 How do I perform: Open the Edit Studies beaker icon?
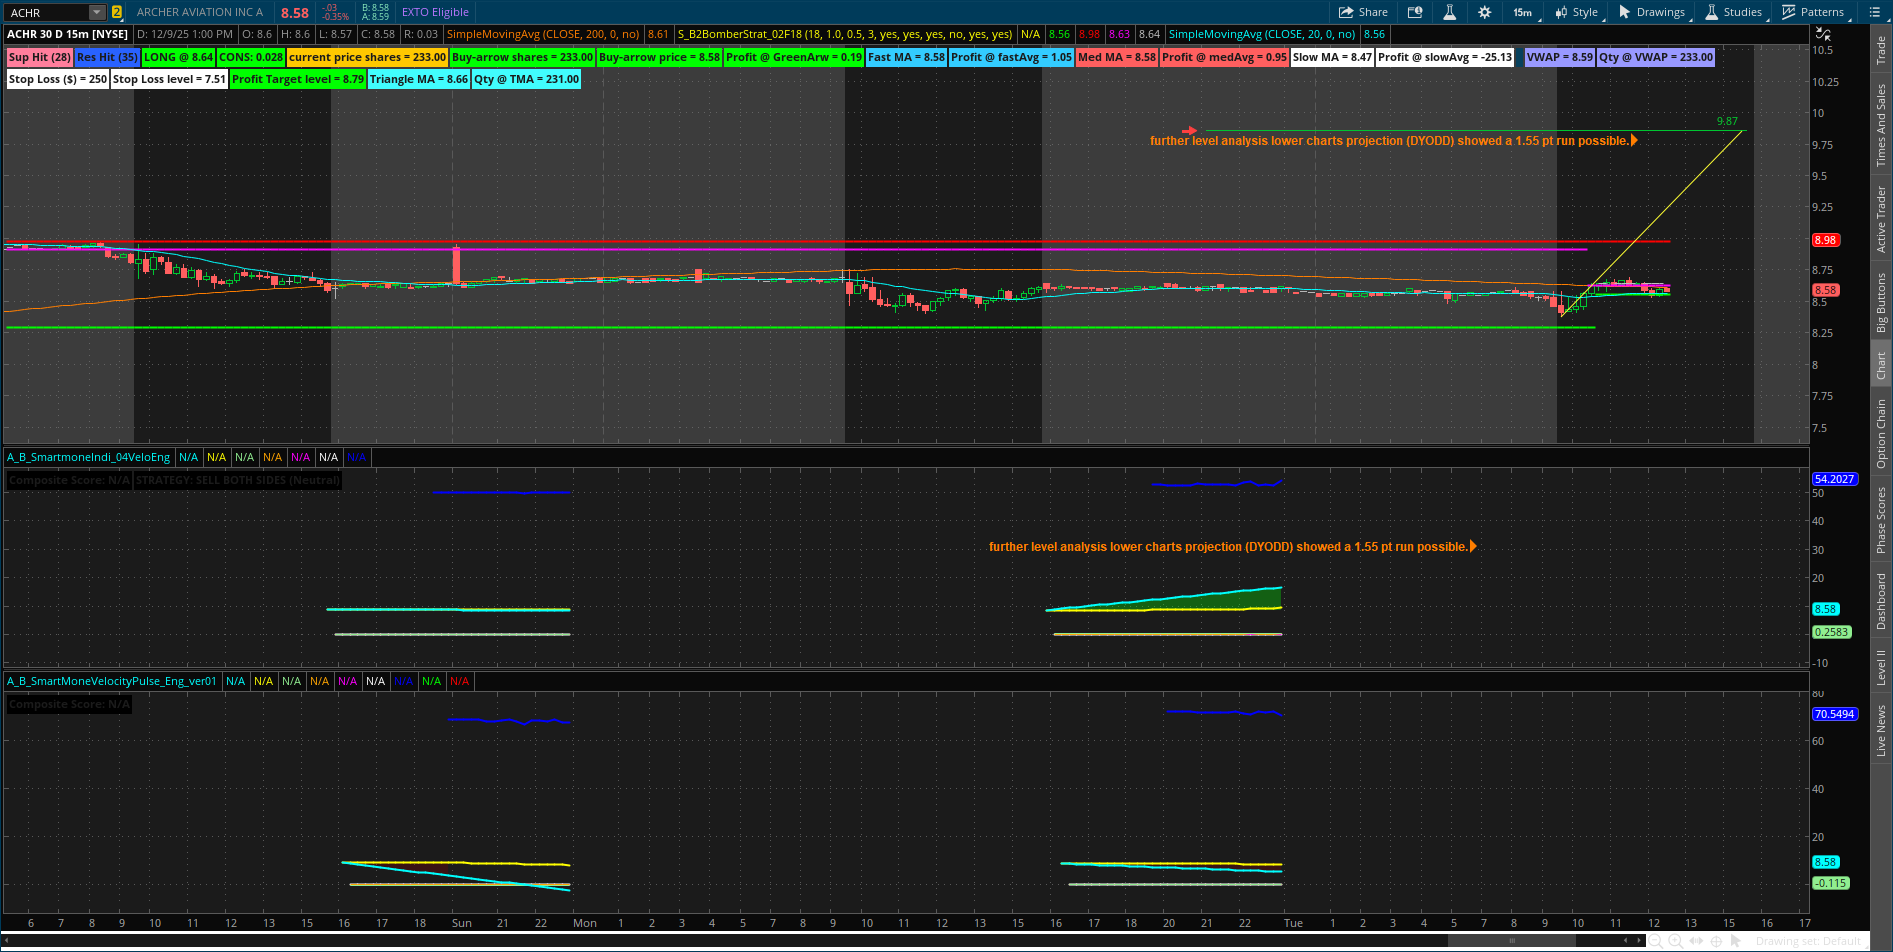tap(1449, 12)
